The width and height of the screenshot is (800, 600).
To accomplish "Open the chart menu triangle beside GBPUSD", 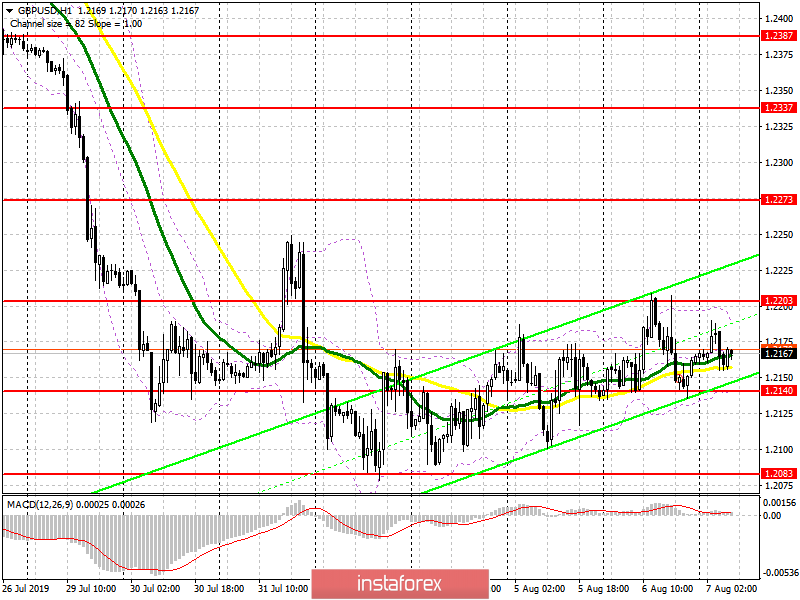I will point(9,11).
